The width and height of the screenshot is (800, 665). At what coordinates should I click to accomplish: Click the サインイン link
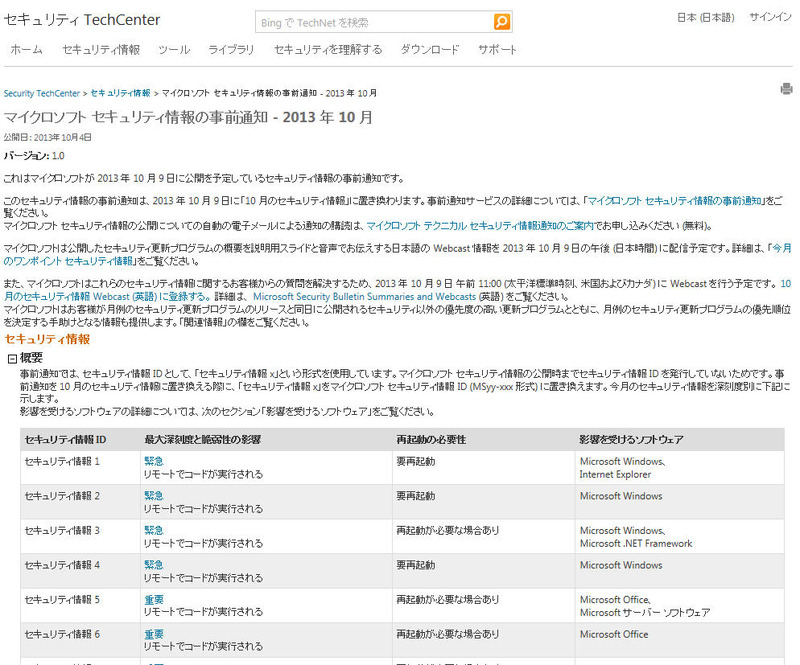(770, 18)
